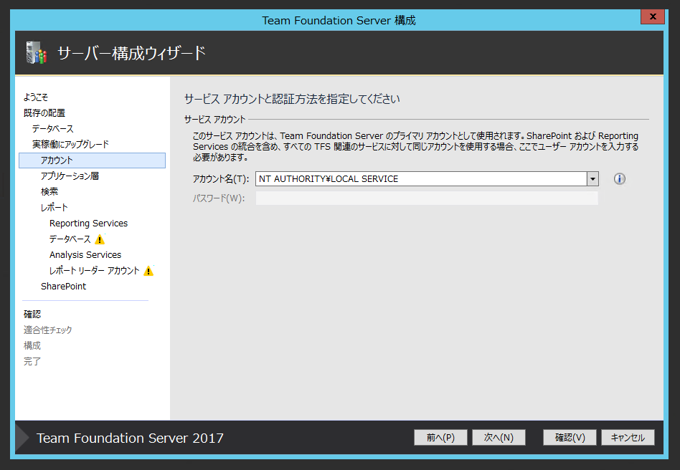Image resolution: width=680 pixels, height=470 pixels.
Task: Click the 次へ(N) button
Action: (498, 437)
